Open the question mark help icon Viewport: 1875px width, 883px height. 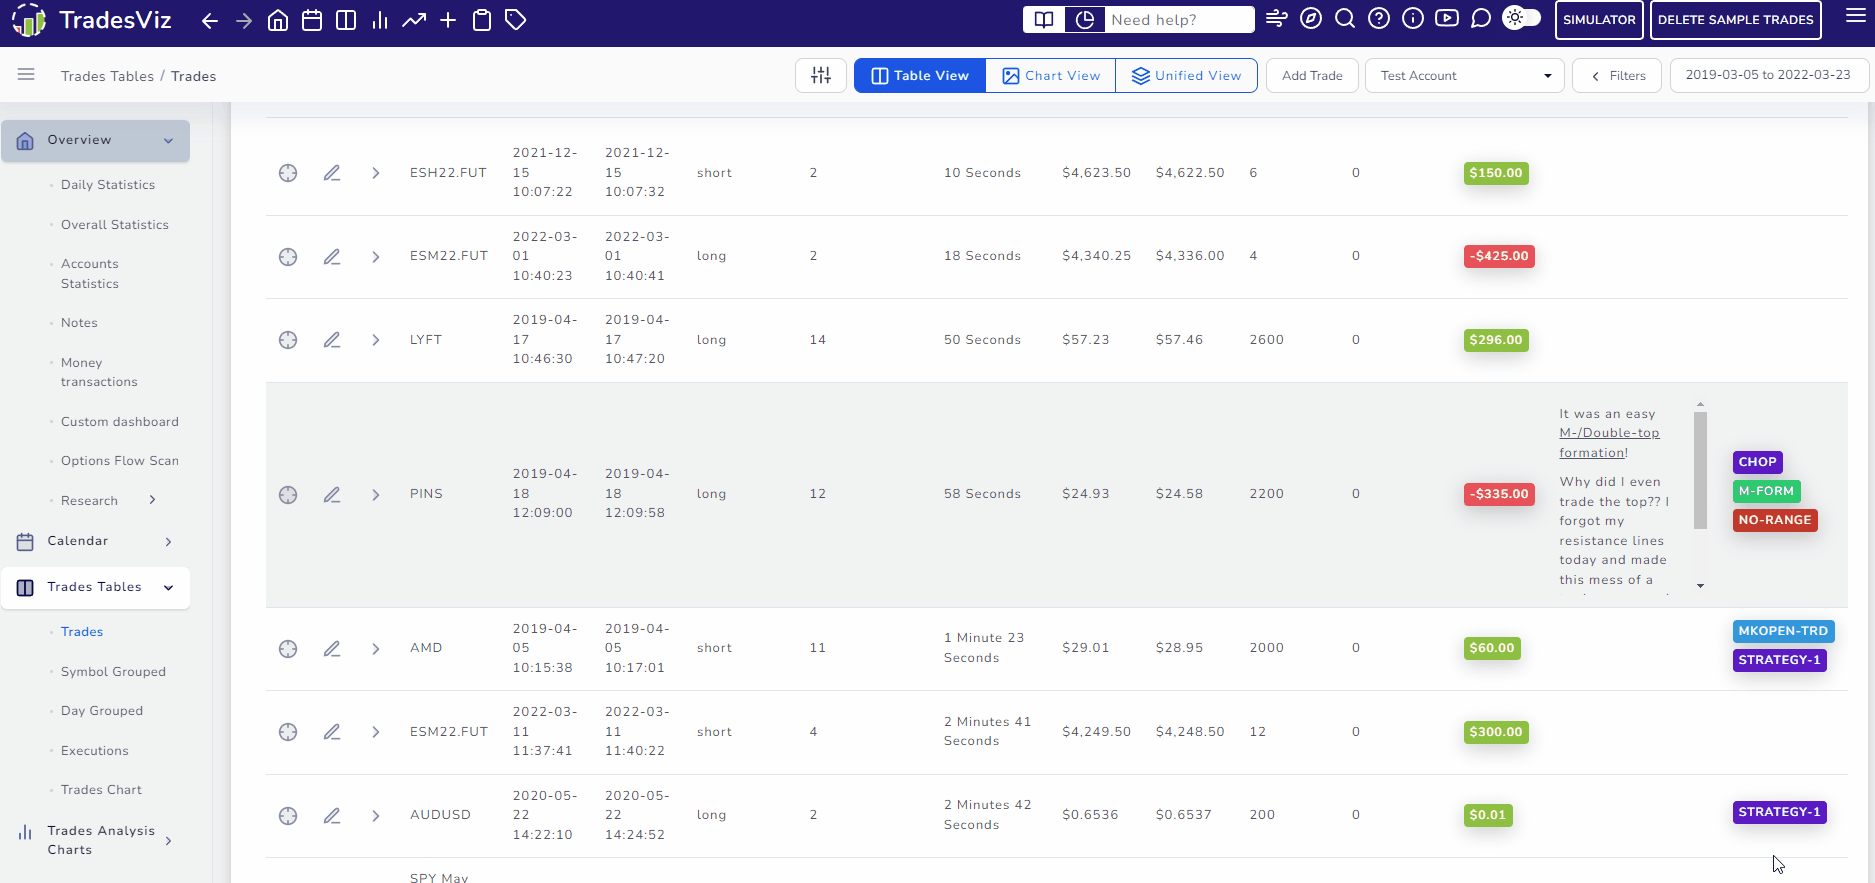coord(1379,19)
